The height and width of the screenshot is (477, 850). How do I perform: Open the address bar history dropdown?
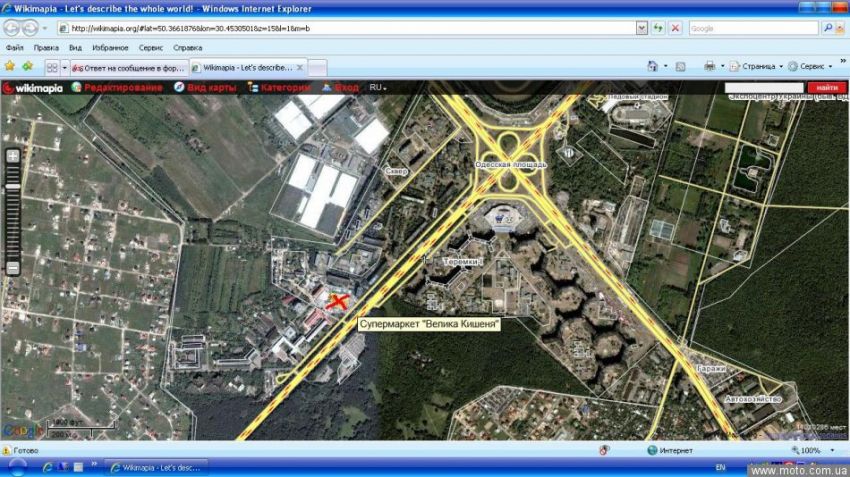(x=641, y=28)
